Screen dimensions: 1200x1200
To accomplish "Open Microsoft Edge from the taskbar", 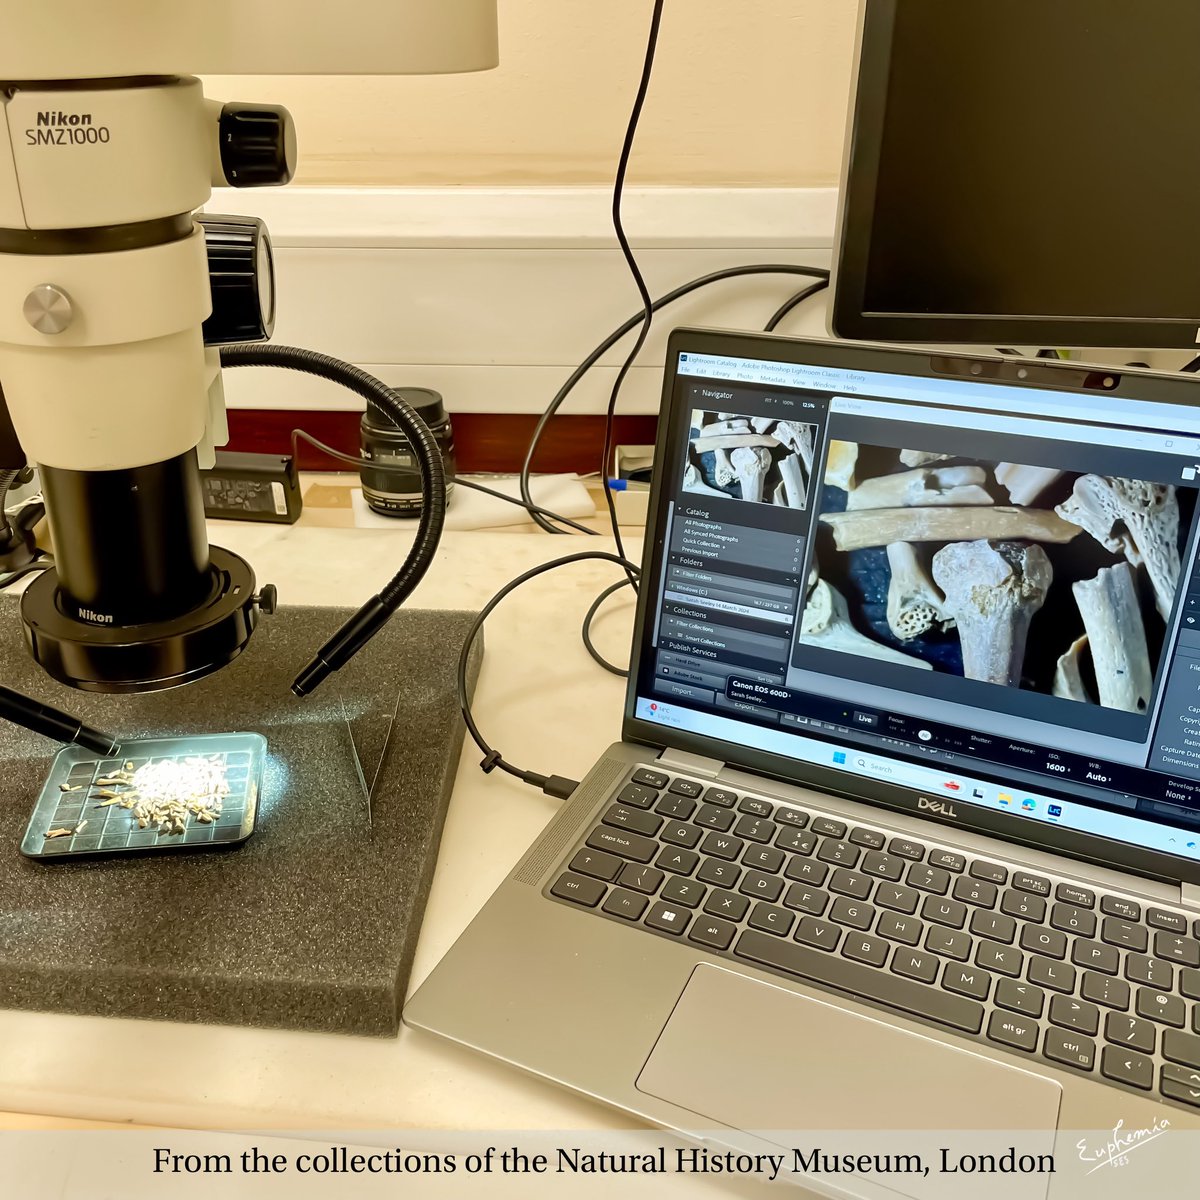I will click(x=1029, y=804).
